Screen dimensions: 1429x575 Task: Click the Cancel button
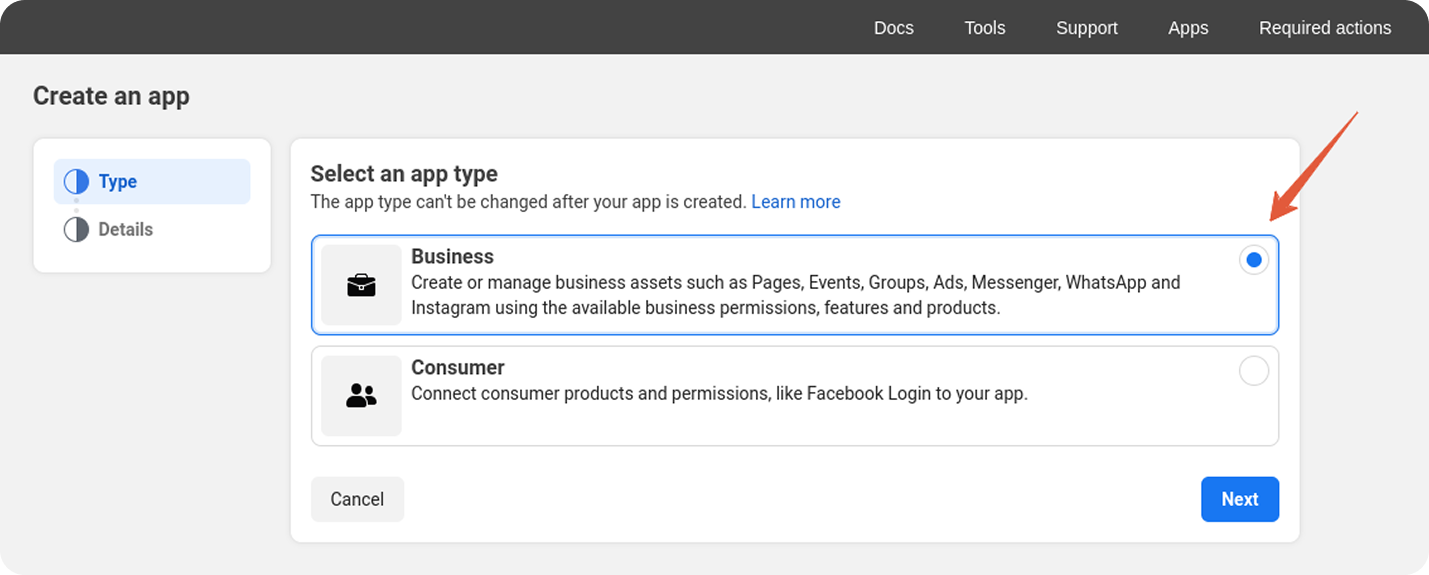point(357,499)
